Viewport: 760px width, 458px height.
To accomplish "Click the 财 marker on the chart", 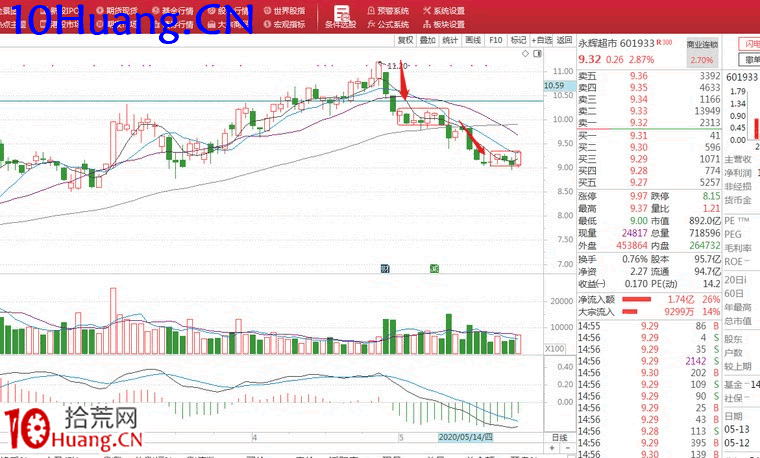I will click(x=385, y=268).
